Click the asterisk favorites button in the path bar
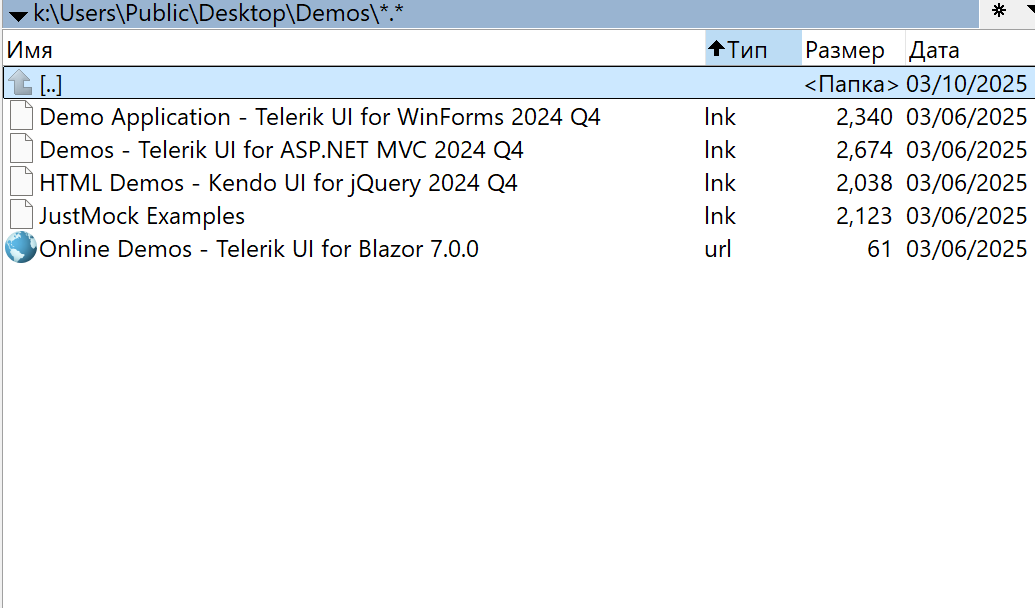Image resolution: width=1035 pixels, height=608 pixels. [x=999, y=11]
